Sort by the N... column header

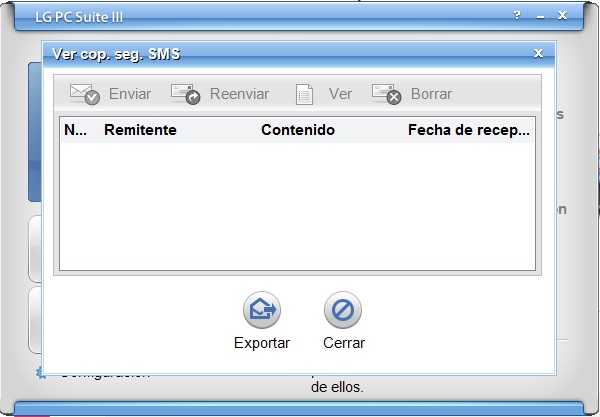click(x=75, y=130)
